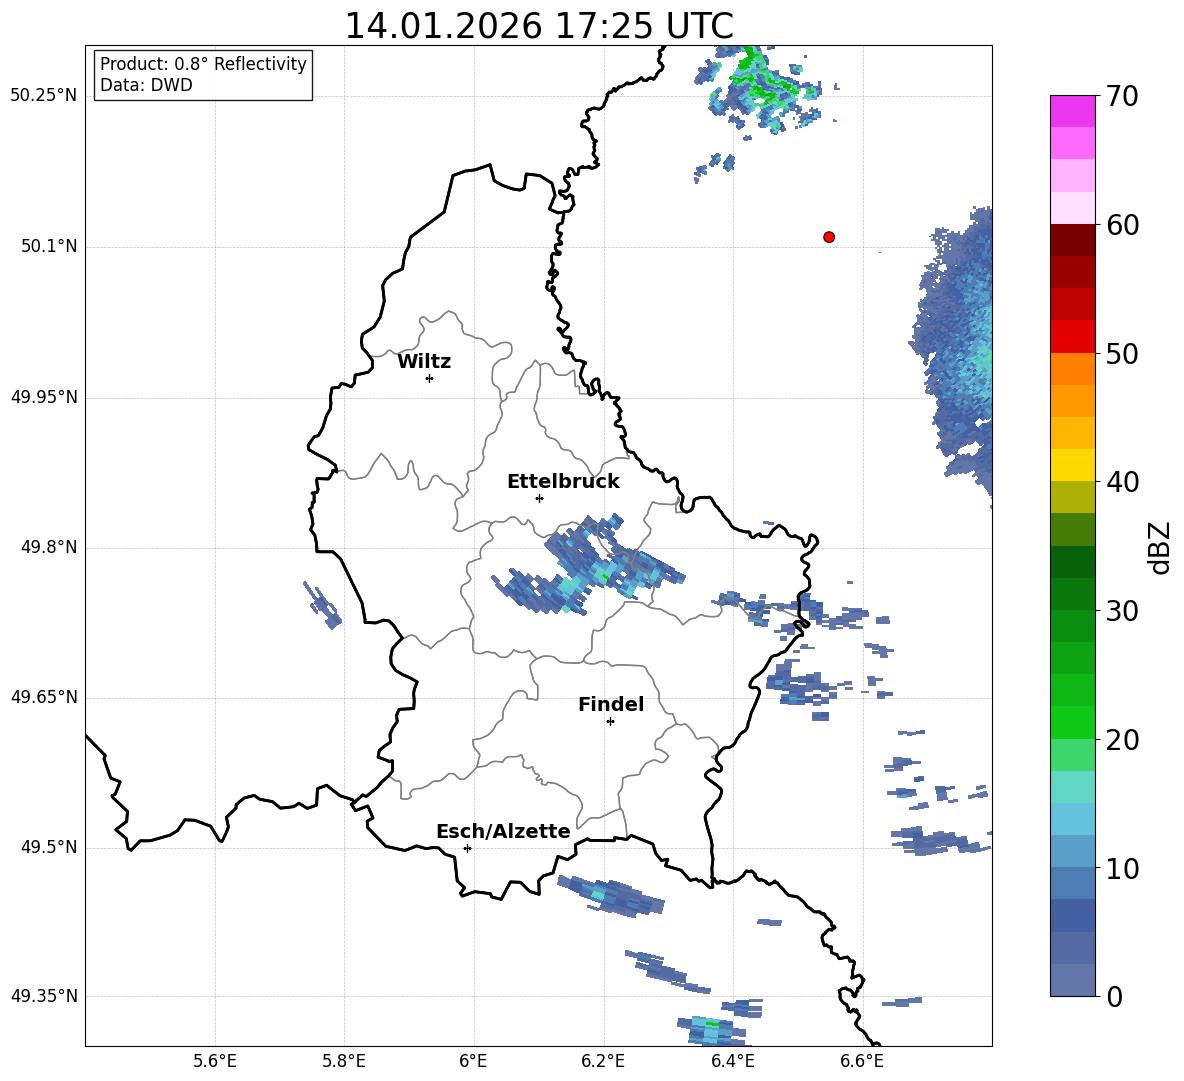
Task: Click the magenta top segment of the colorbar
Action: (x=1072, y=111)
